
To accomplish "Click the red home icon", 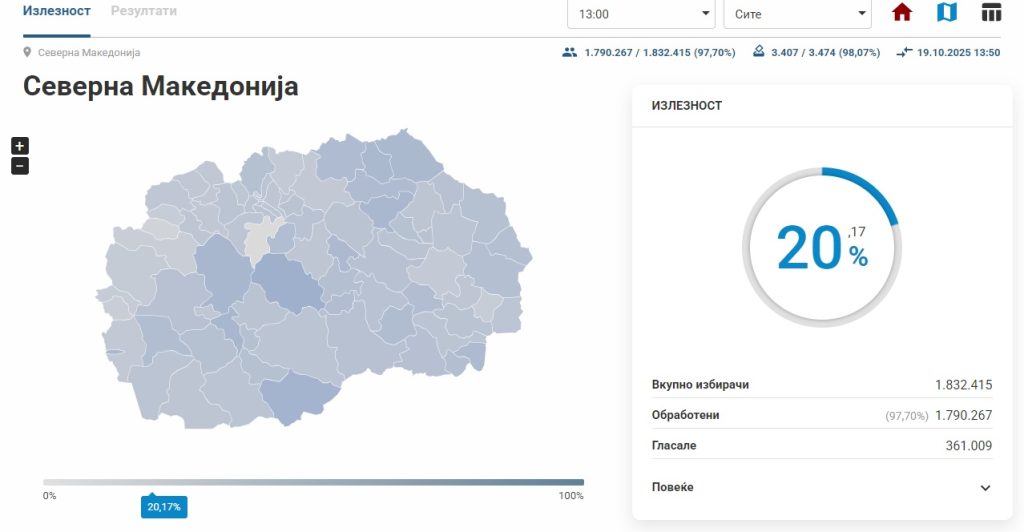I will tap(902, 13).
